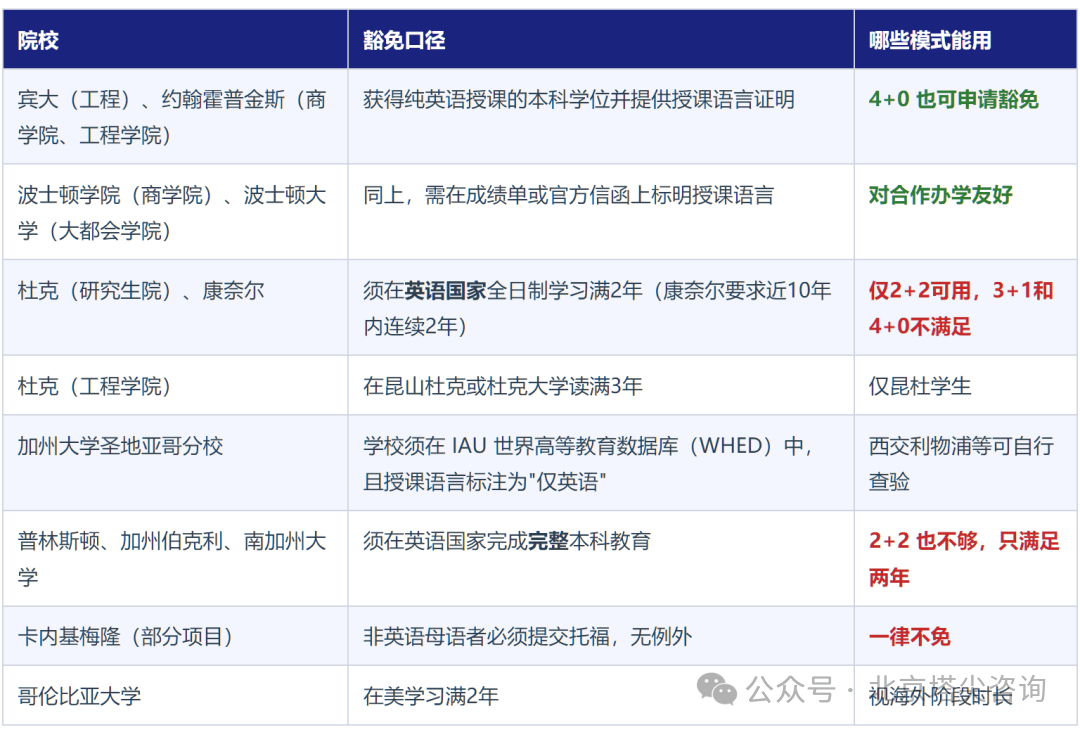Select the 普林斯顿、加州伯克利、南加州大学 cell
The height and width of the screenshot is (732, 1080).
[175, 558]
